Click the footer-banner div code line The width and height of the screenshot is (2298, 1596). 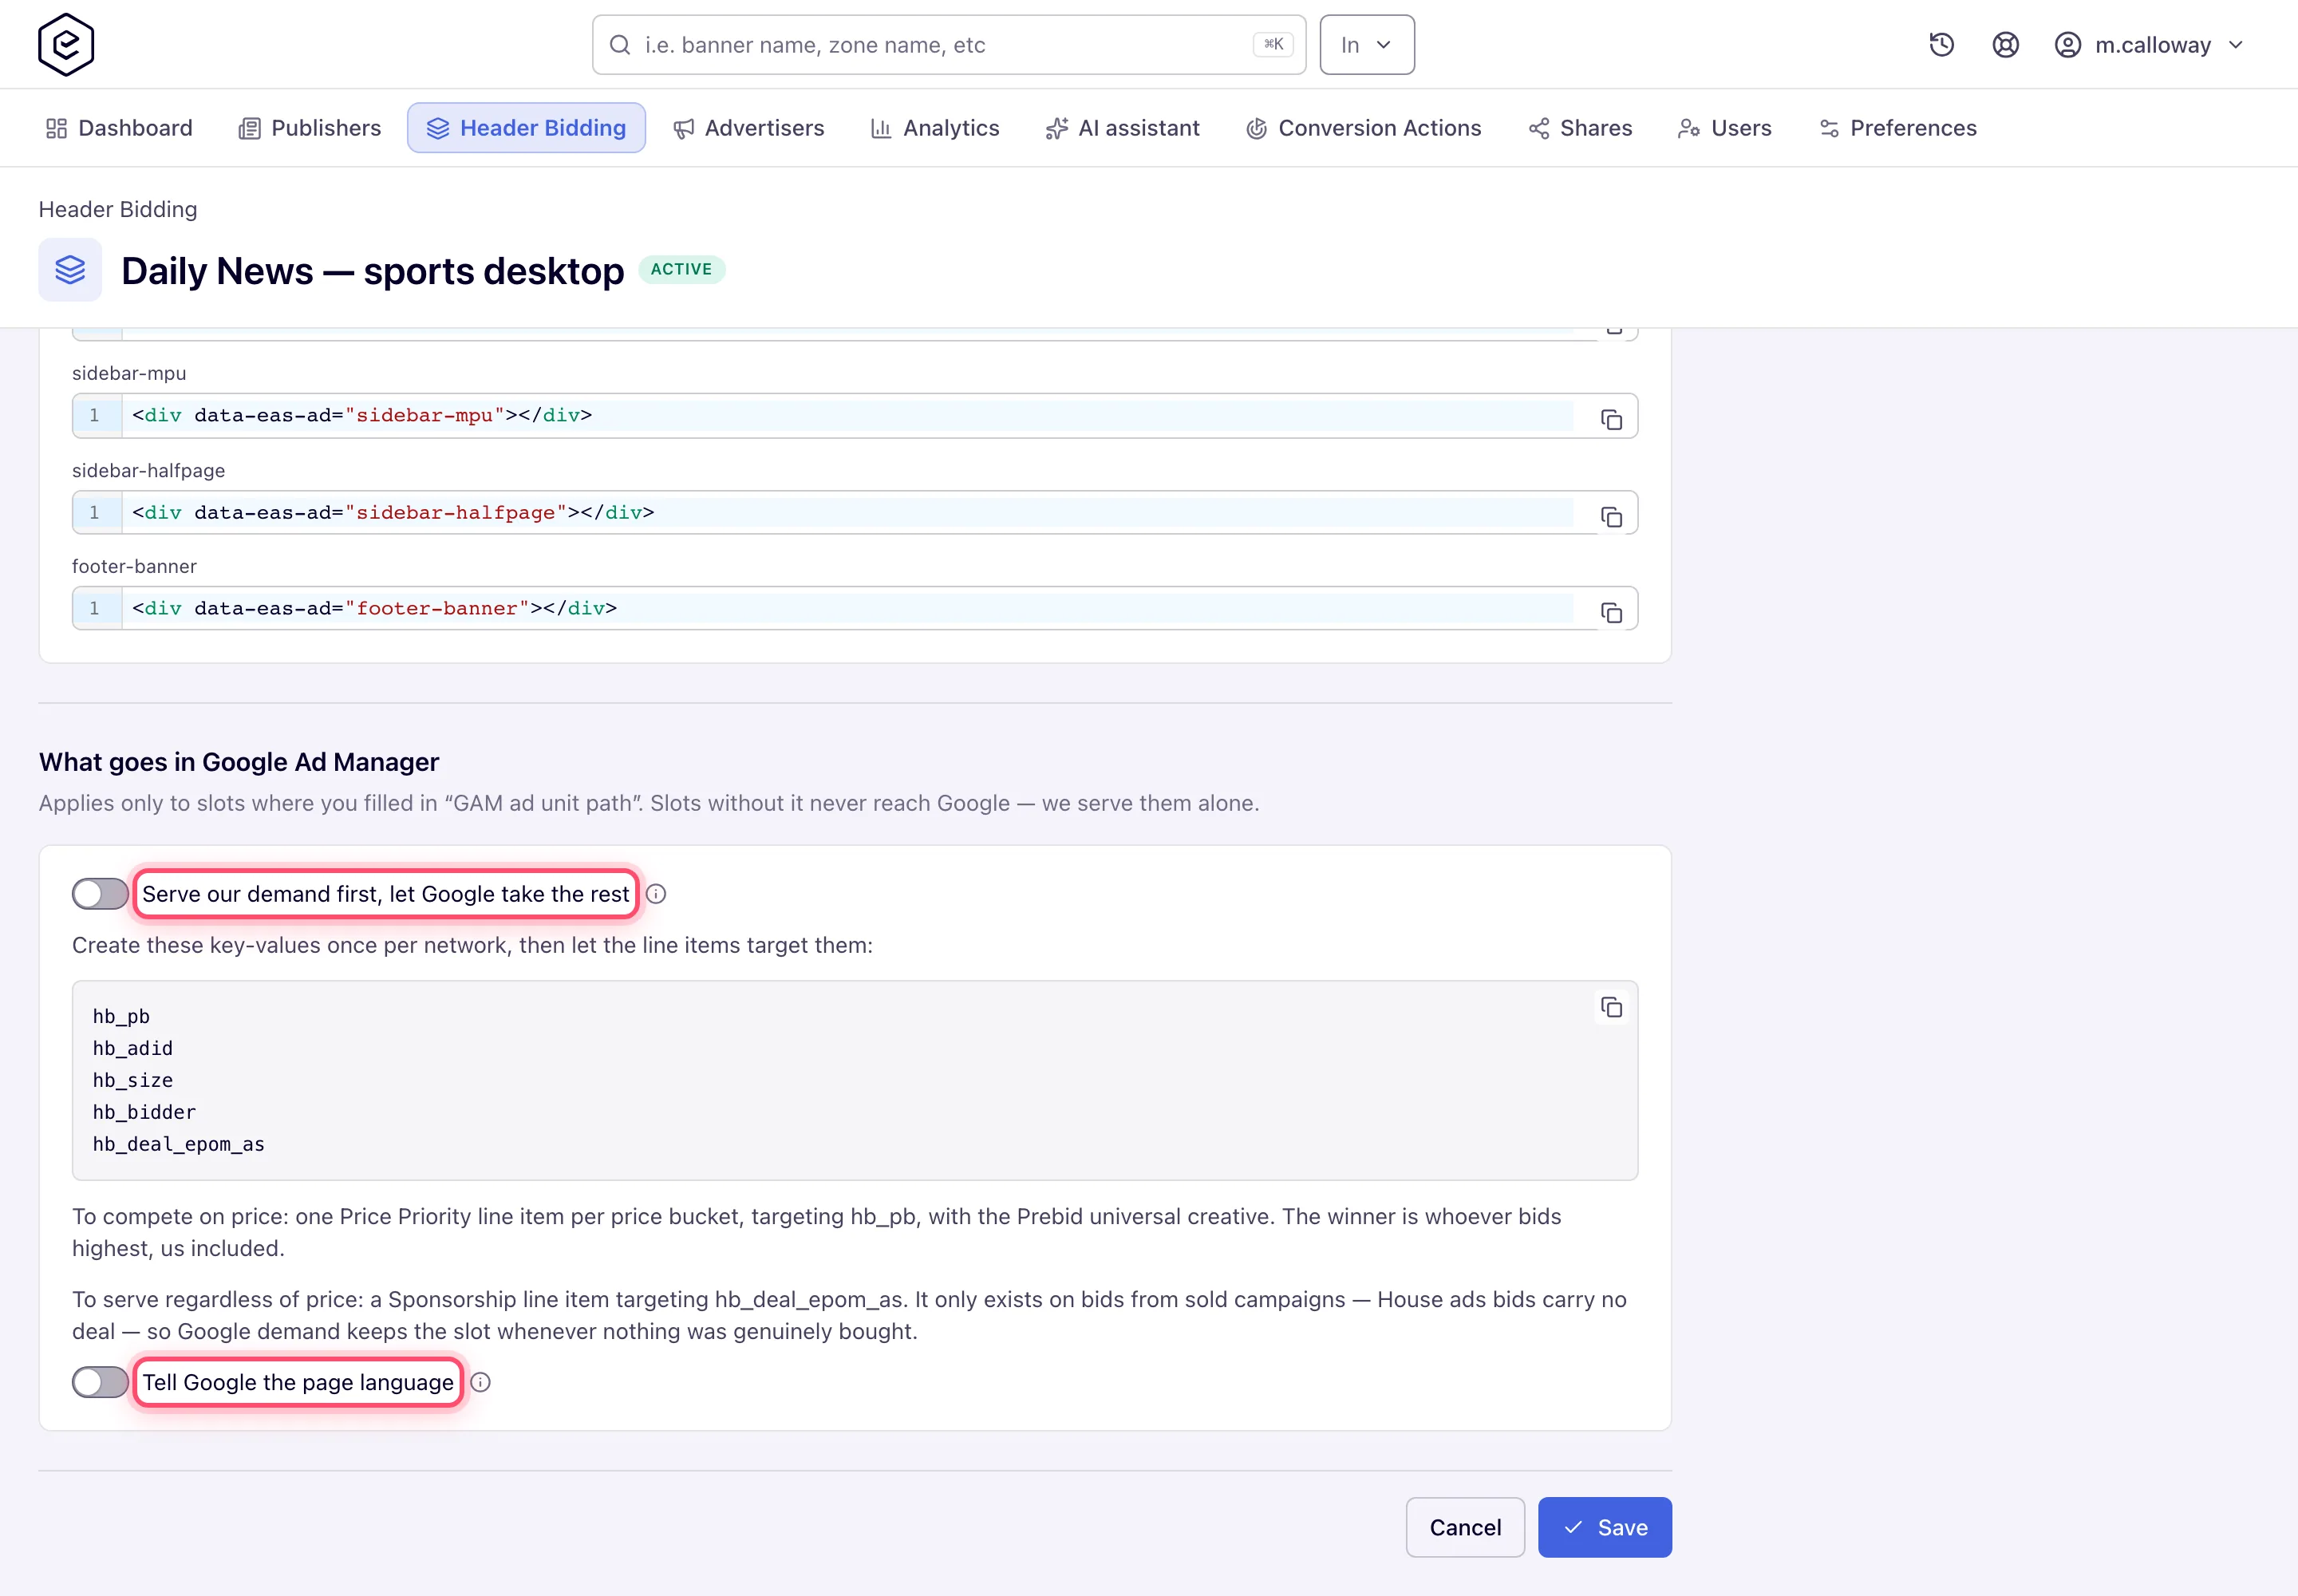point(374,608)
